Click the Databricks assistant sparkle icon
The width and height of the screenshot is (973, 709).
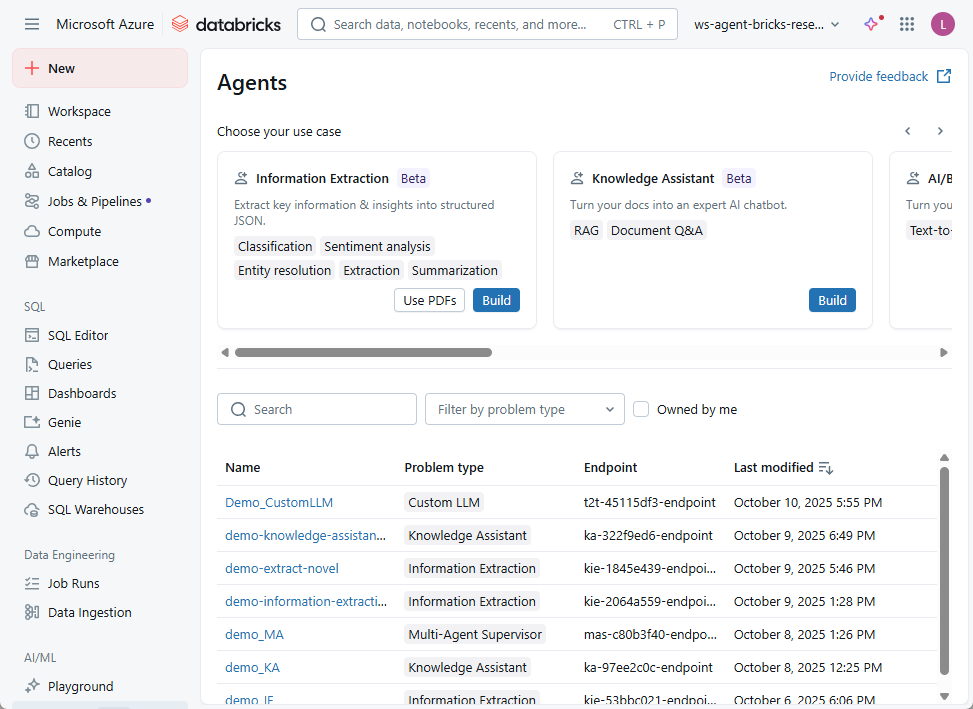tap(871, 24)
